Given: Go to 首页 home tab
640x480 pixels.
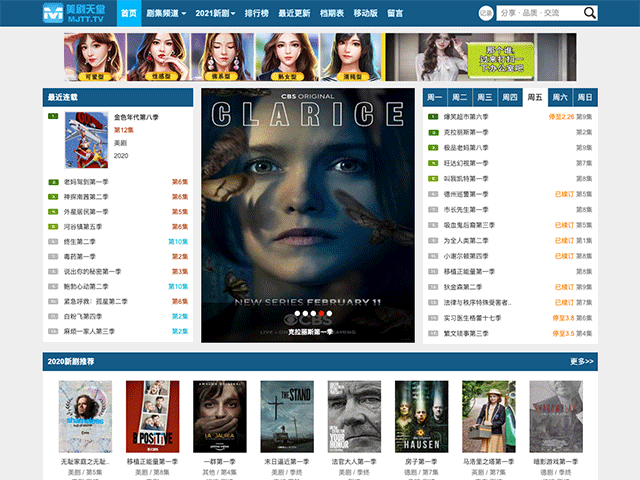Looking at the screenshot, I should pos(129,13).
